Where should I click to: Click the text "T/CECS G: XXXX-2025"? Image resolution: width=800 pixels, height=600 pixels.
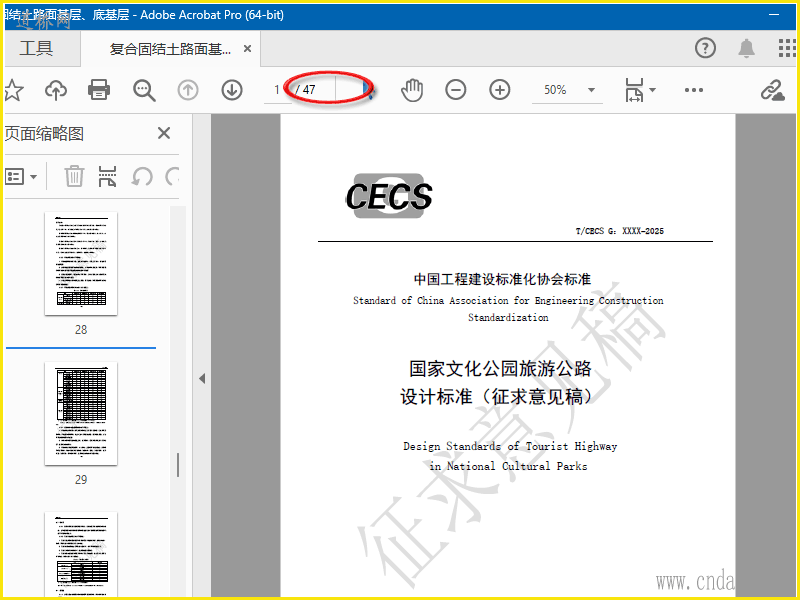(619, 231)
